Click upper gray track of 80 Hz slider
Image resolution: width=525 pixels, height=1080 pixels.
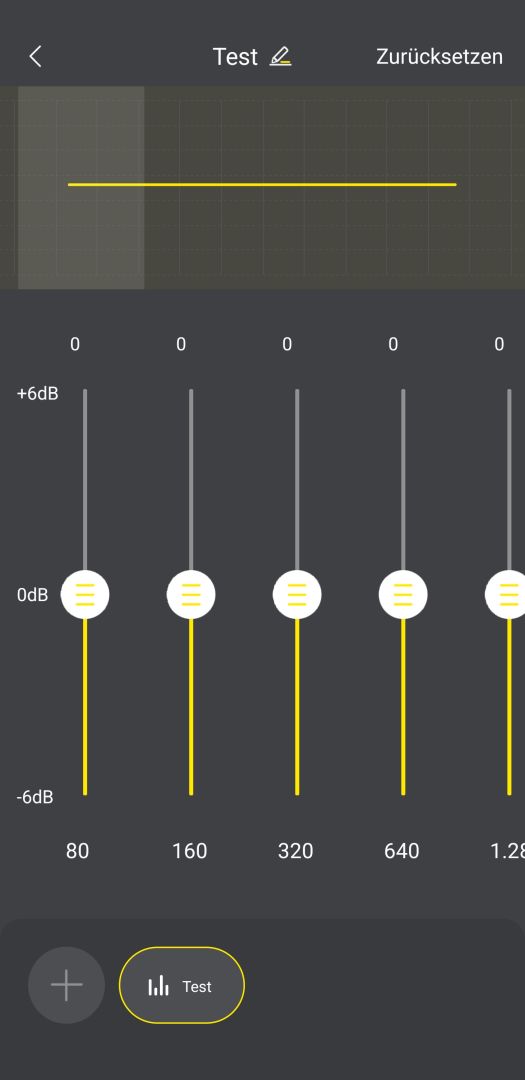pyautogui.click(x=85, y=480)
